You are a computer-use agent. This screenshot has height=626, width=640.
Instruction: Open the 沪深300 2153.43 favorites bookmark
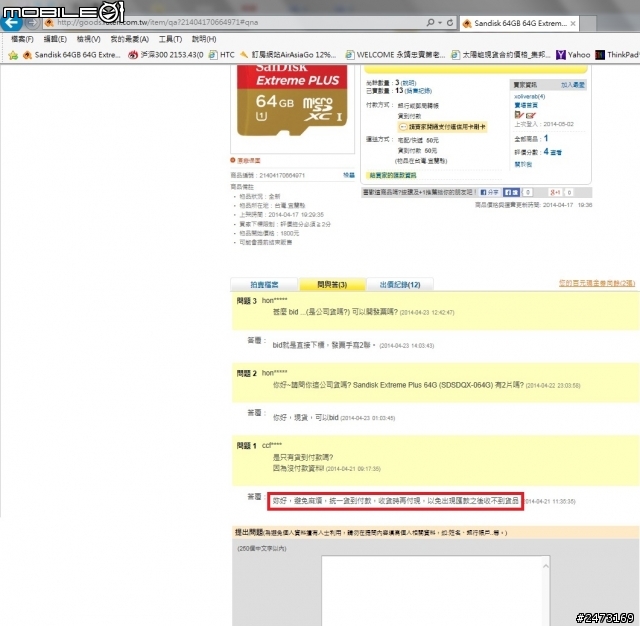click(166, 55)
